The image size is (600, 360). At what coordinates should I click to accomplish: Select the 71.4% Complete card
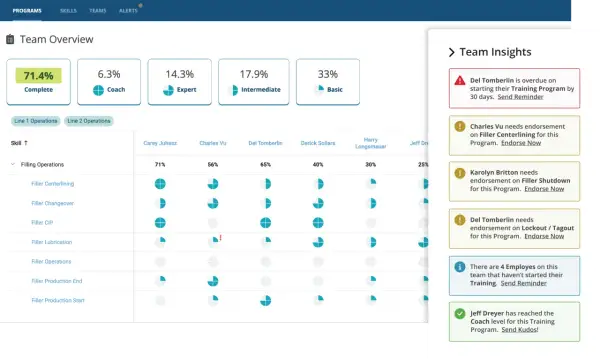coord(38,81)
